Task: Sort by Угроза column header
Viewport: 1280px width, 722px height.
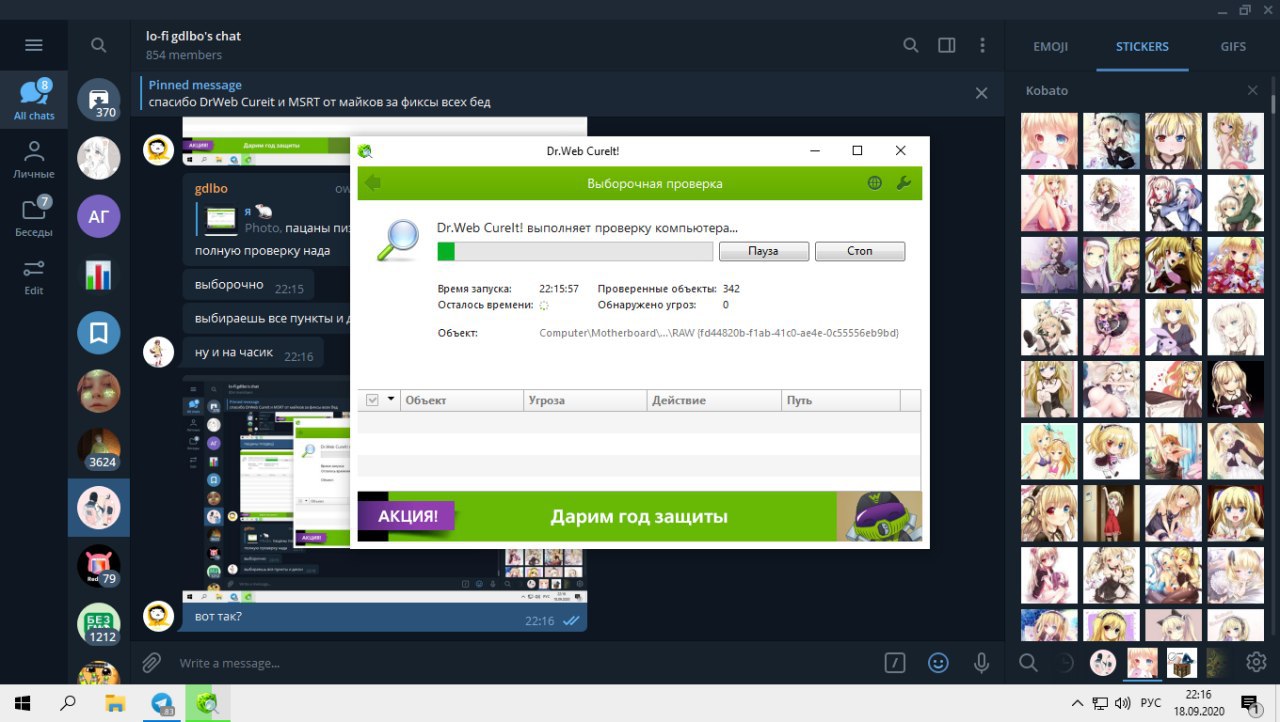Action: (585, 400)
